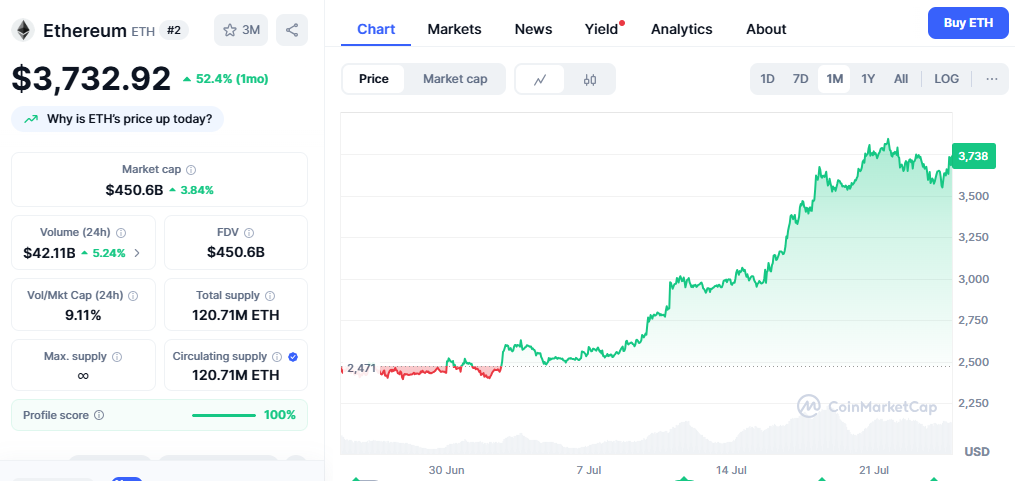Show info for Volume (24h)
The image size is (1015, 481).
pos(120,232)
